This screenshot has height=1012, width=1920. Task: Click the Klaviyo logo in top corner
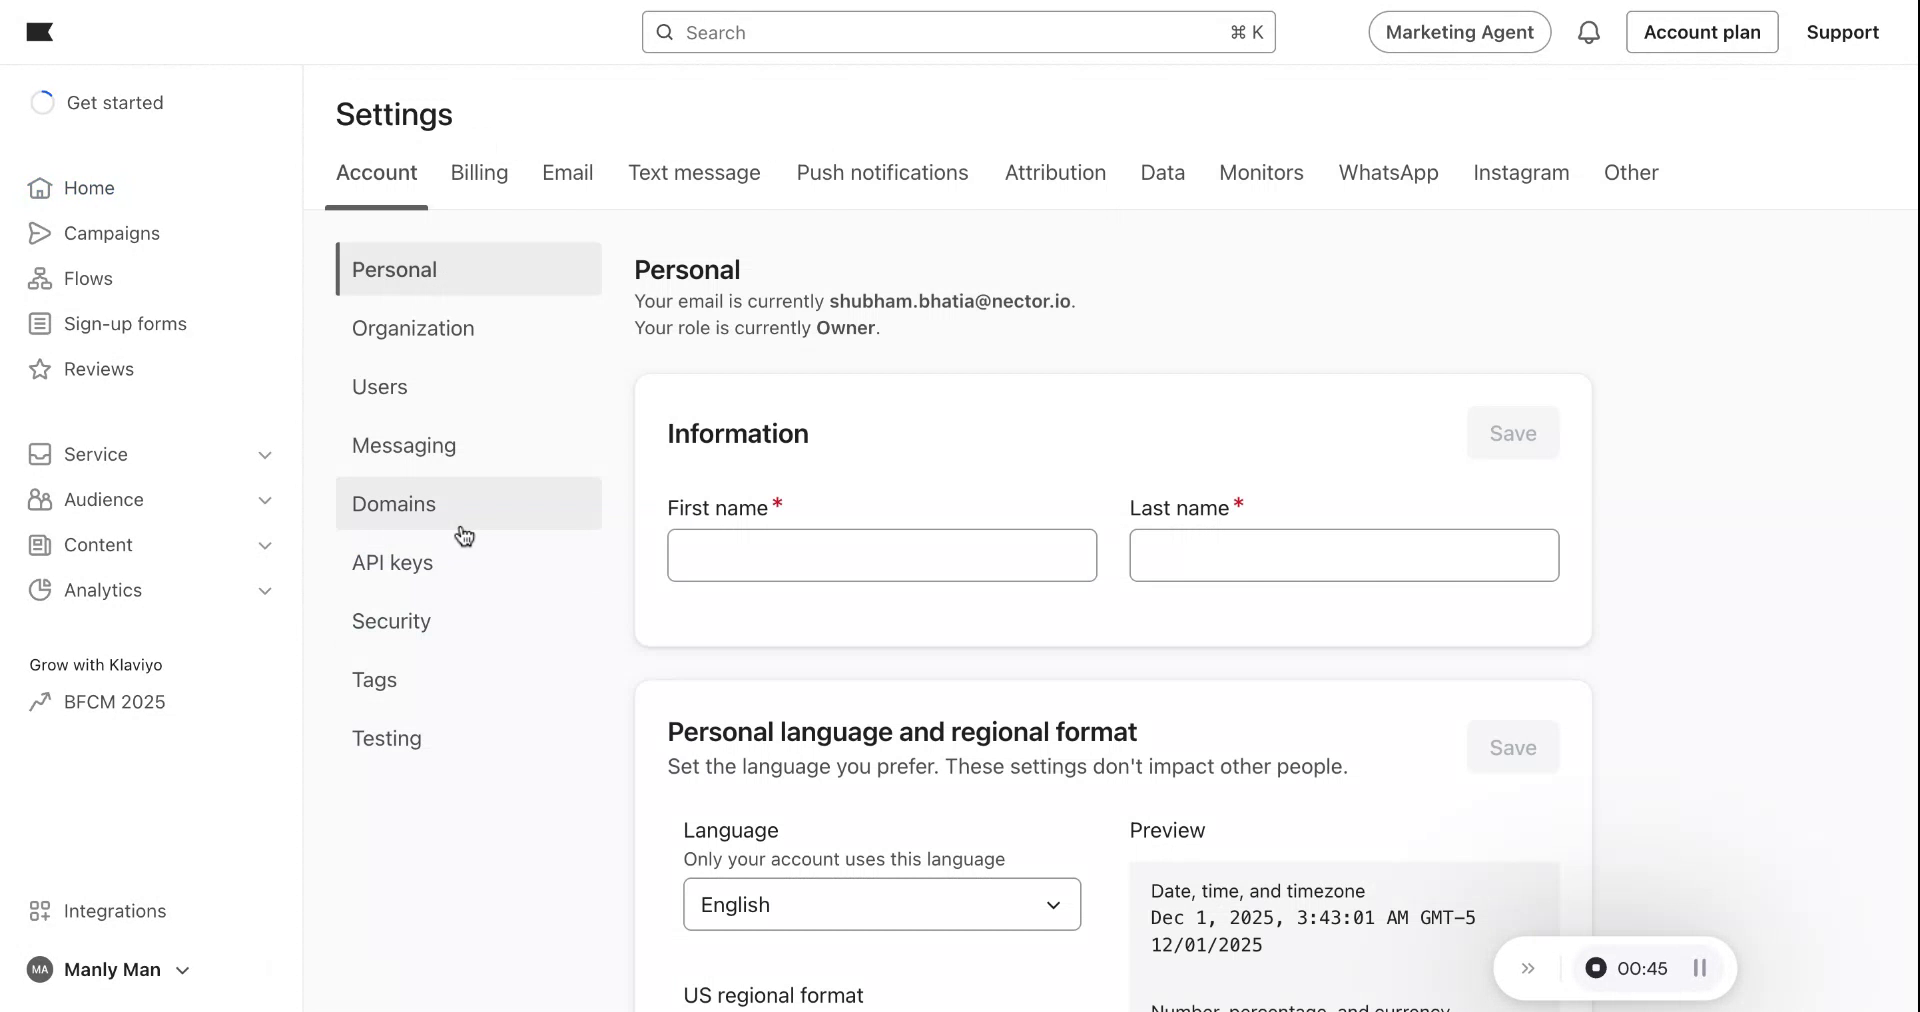coord(39,32)
